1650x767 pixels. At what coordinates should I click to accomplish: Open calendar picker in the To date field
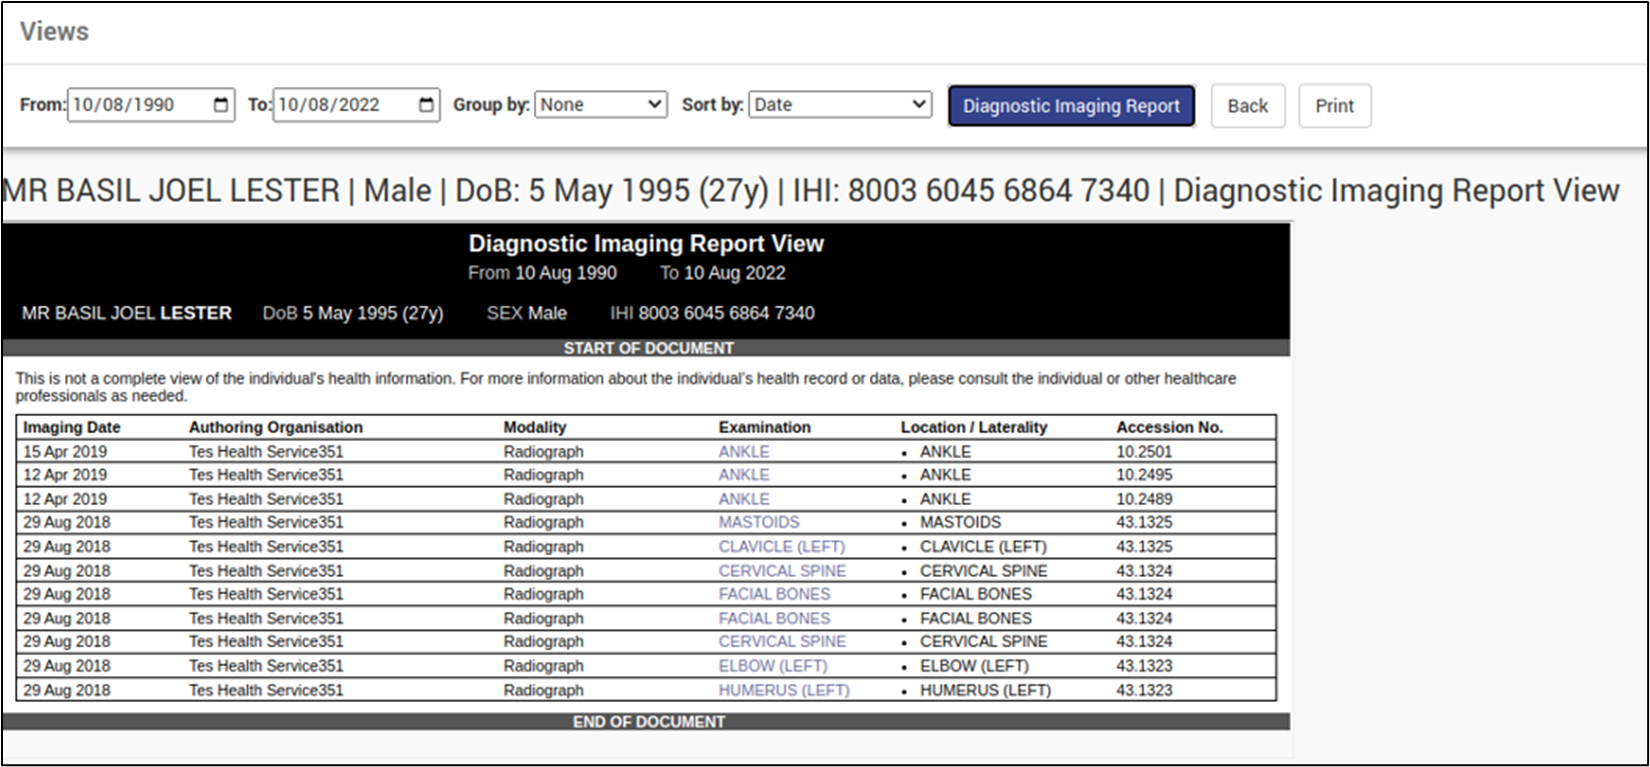426,105
